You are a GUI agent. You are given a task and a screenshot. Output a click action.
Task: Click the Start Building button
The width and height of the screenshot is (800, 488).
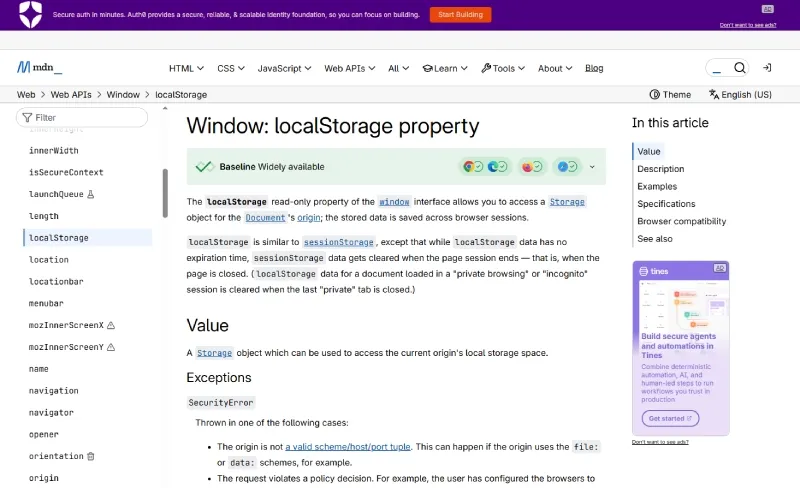point(460,14)
